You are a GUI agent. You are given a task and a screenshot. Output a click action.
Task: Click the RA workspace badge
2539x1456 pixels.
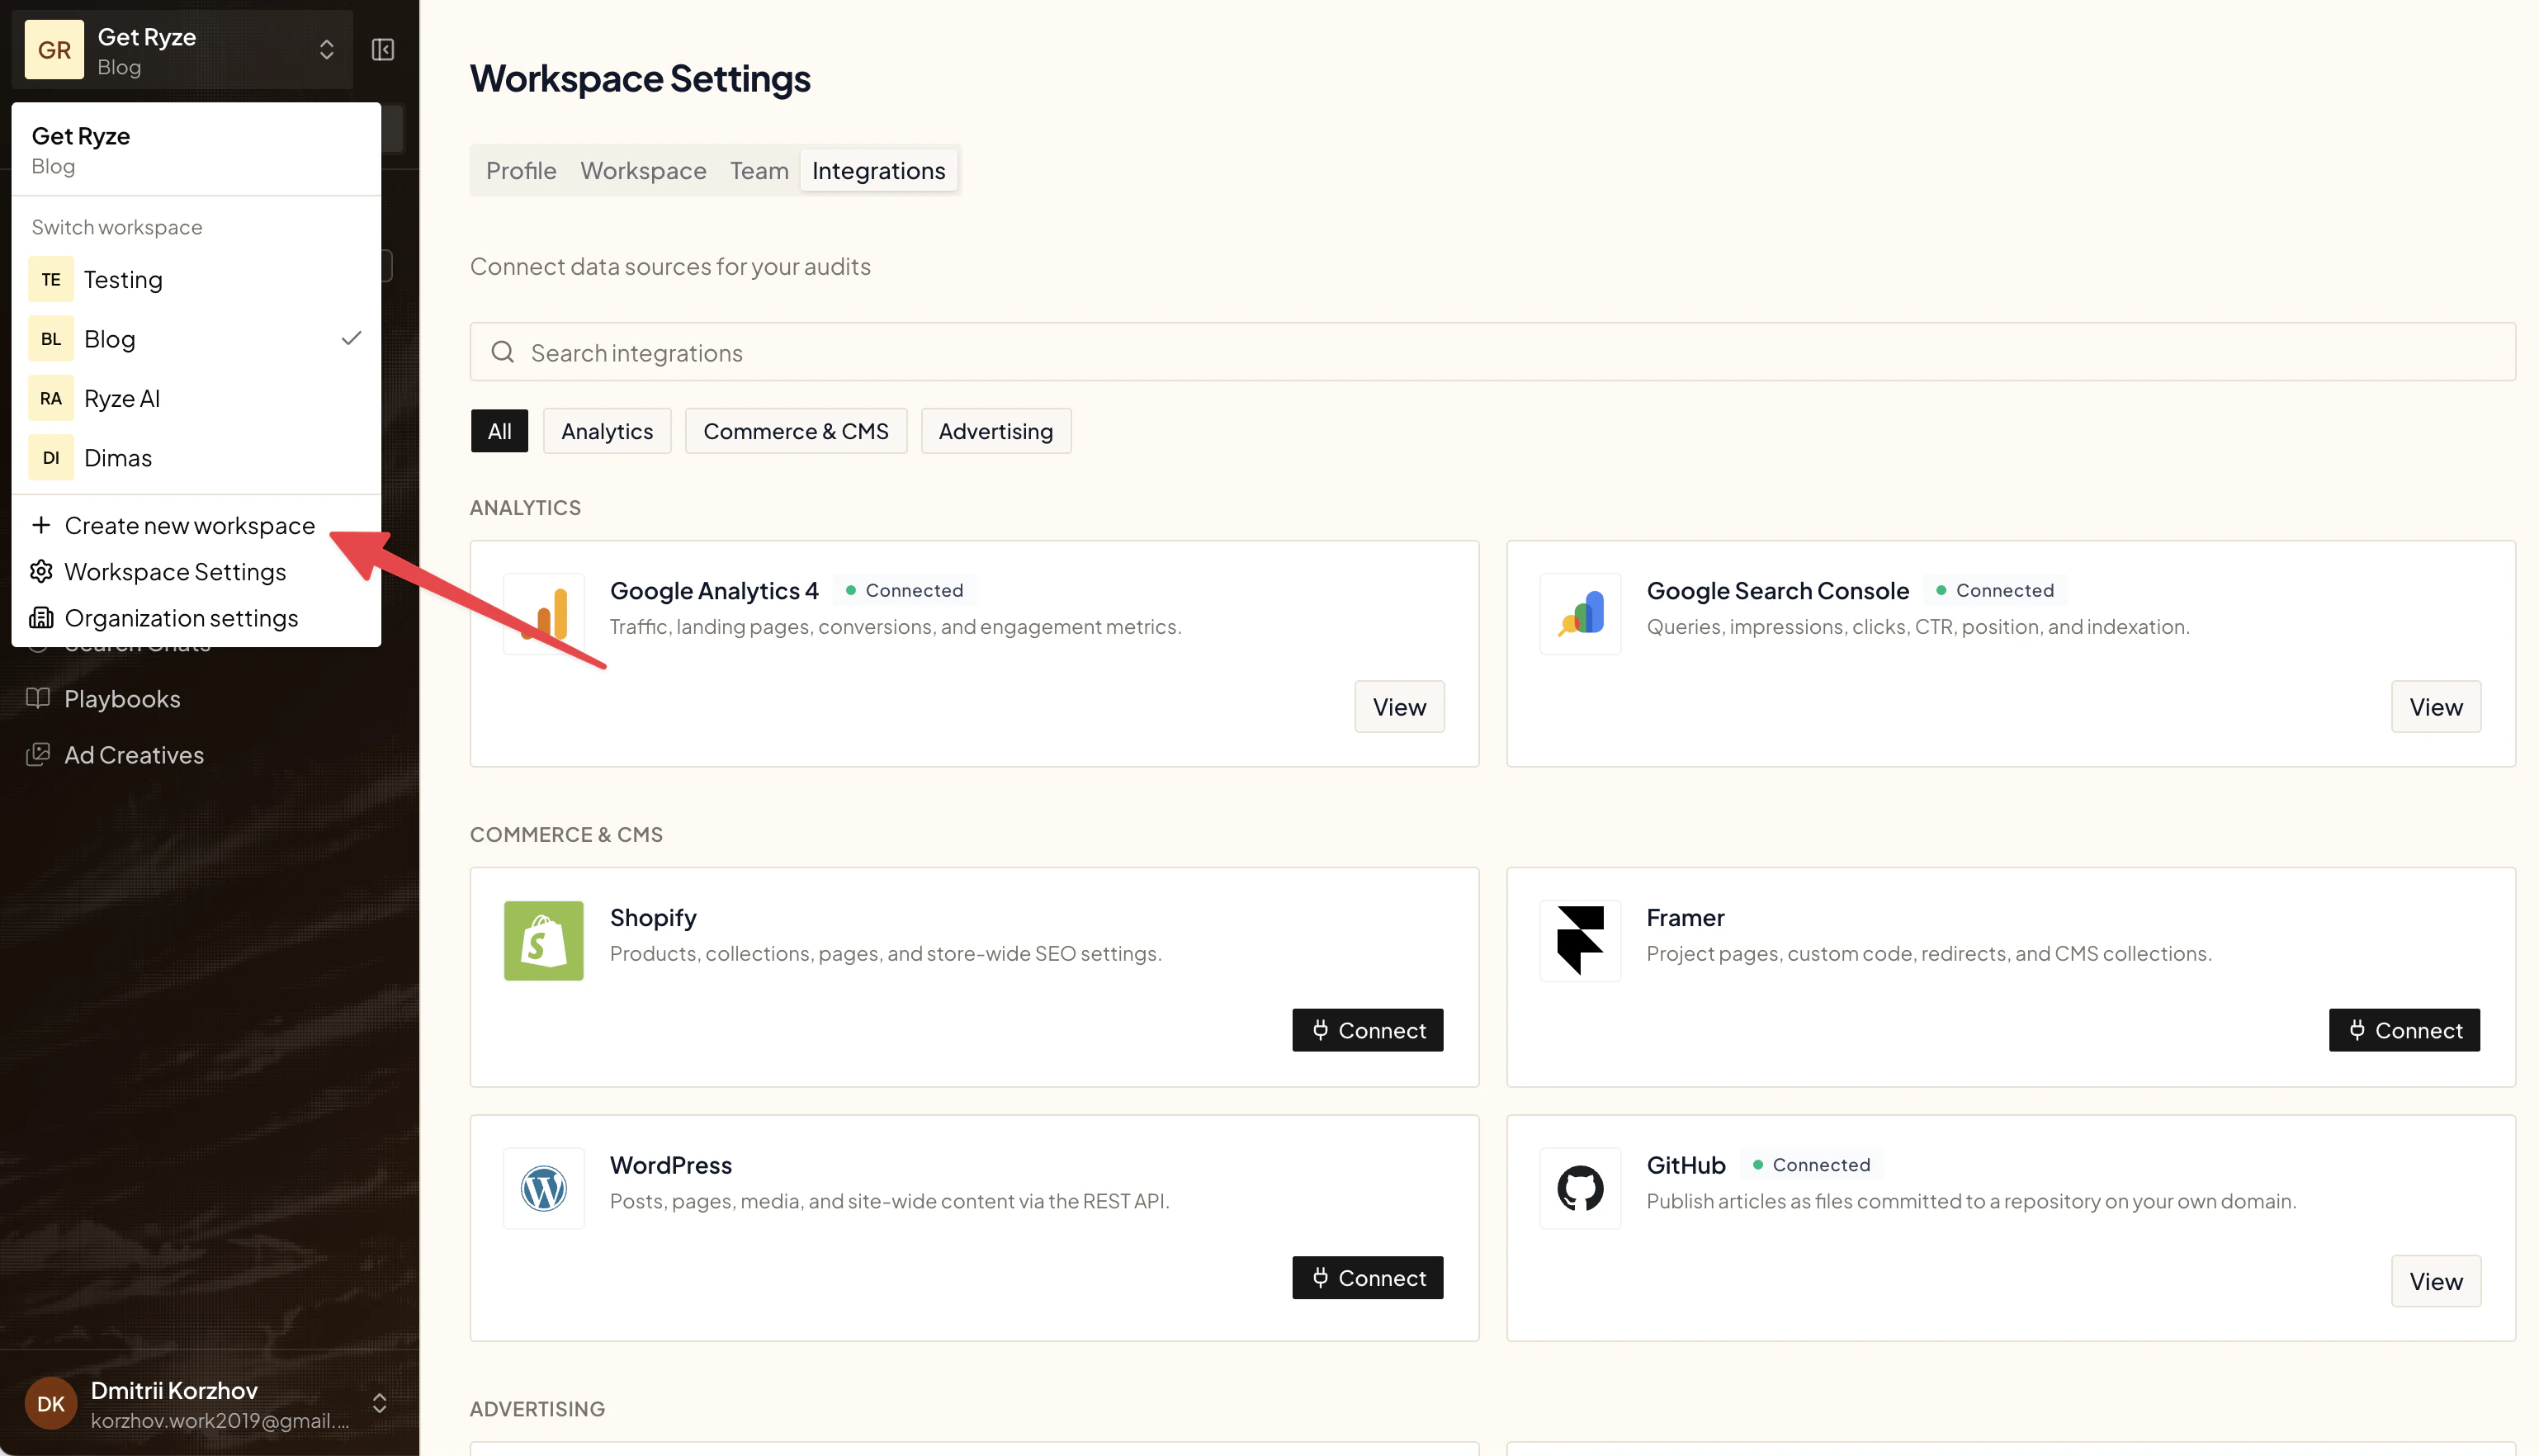coord(51,398)
